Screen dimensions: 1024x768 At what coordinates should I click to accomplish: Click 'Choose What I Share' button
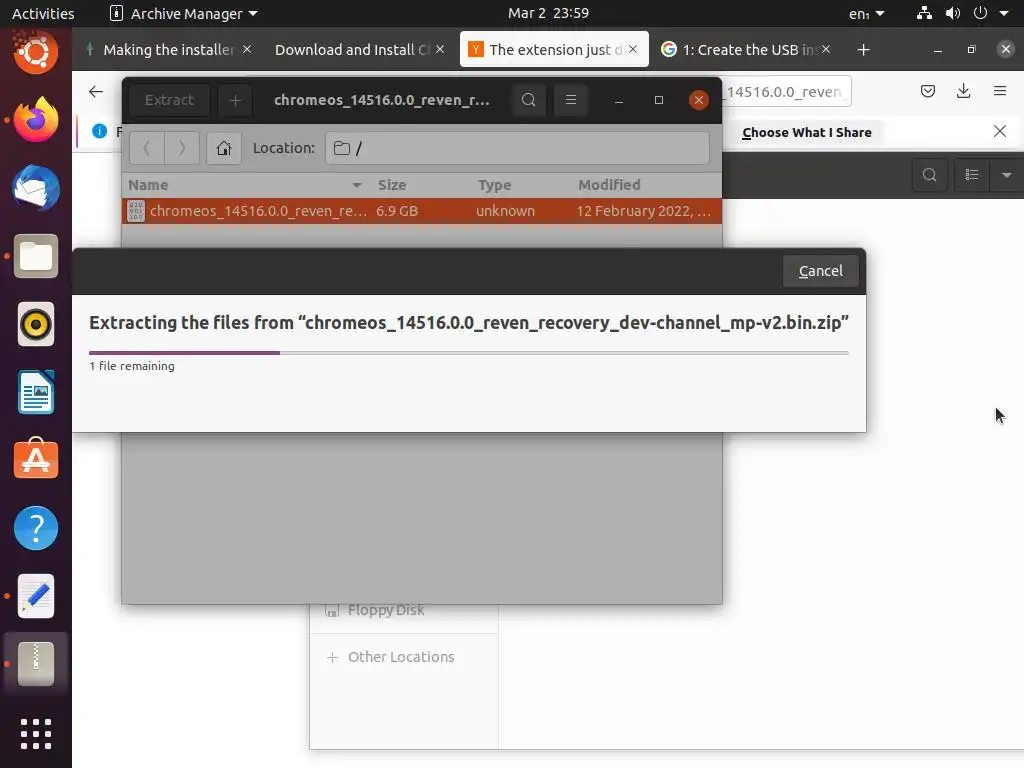(807, 133)
